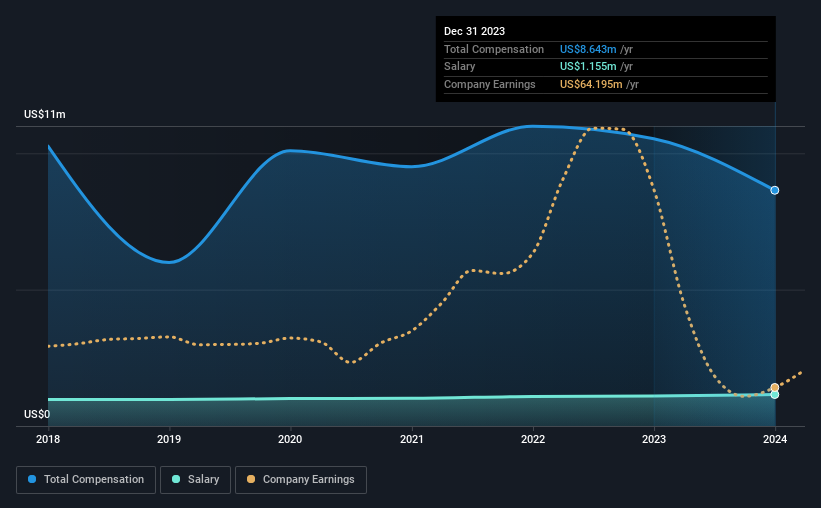The width and height of the screenshot is (821, 508).
Task: Click the teal Salary data point at 2024
Action: [x=774, y=395]
